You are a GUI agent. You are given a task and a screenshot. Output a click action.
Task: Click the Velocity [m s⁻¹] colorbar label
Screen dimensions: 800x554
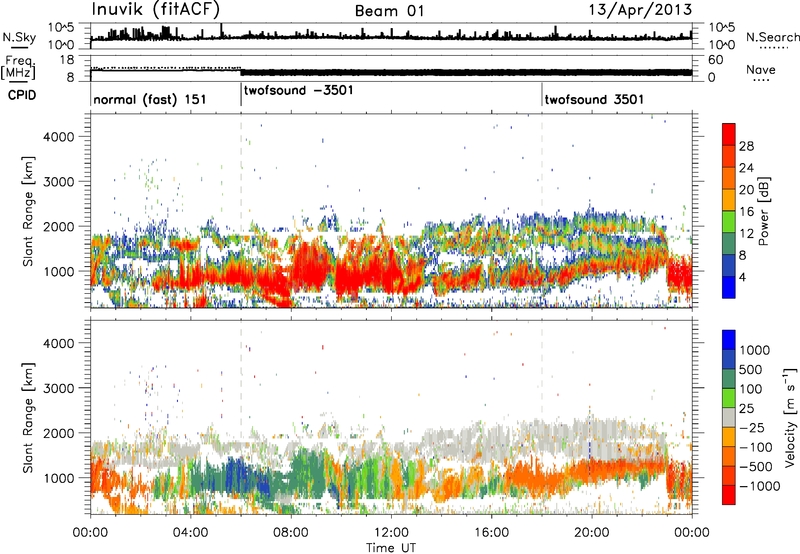click(790, 417)
